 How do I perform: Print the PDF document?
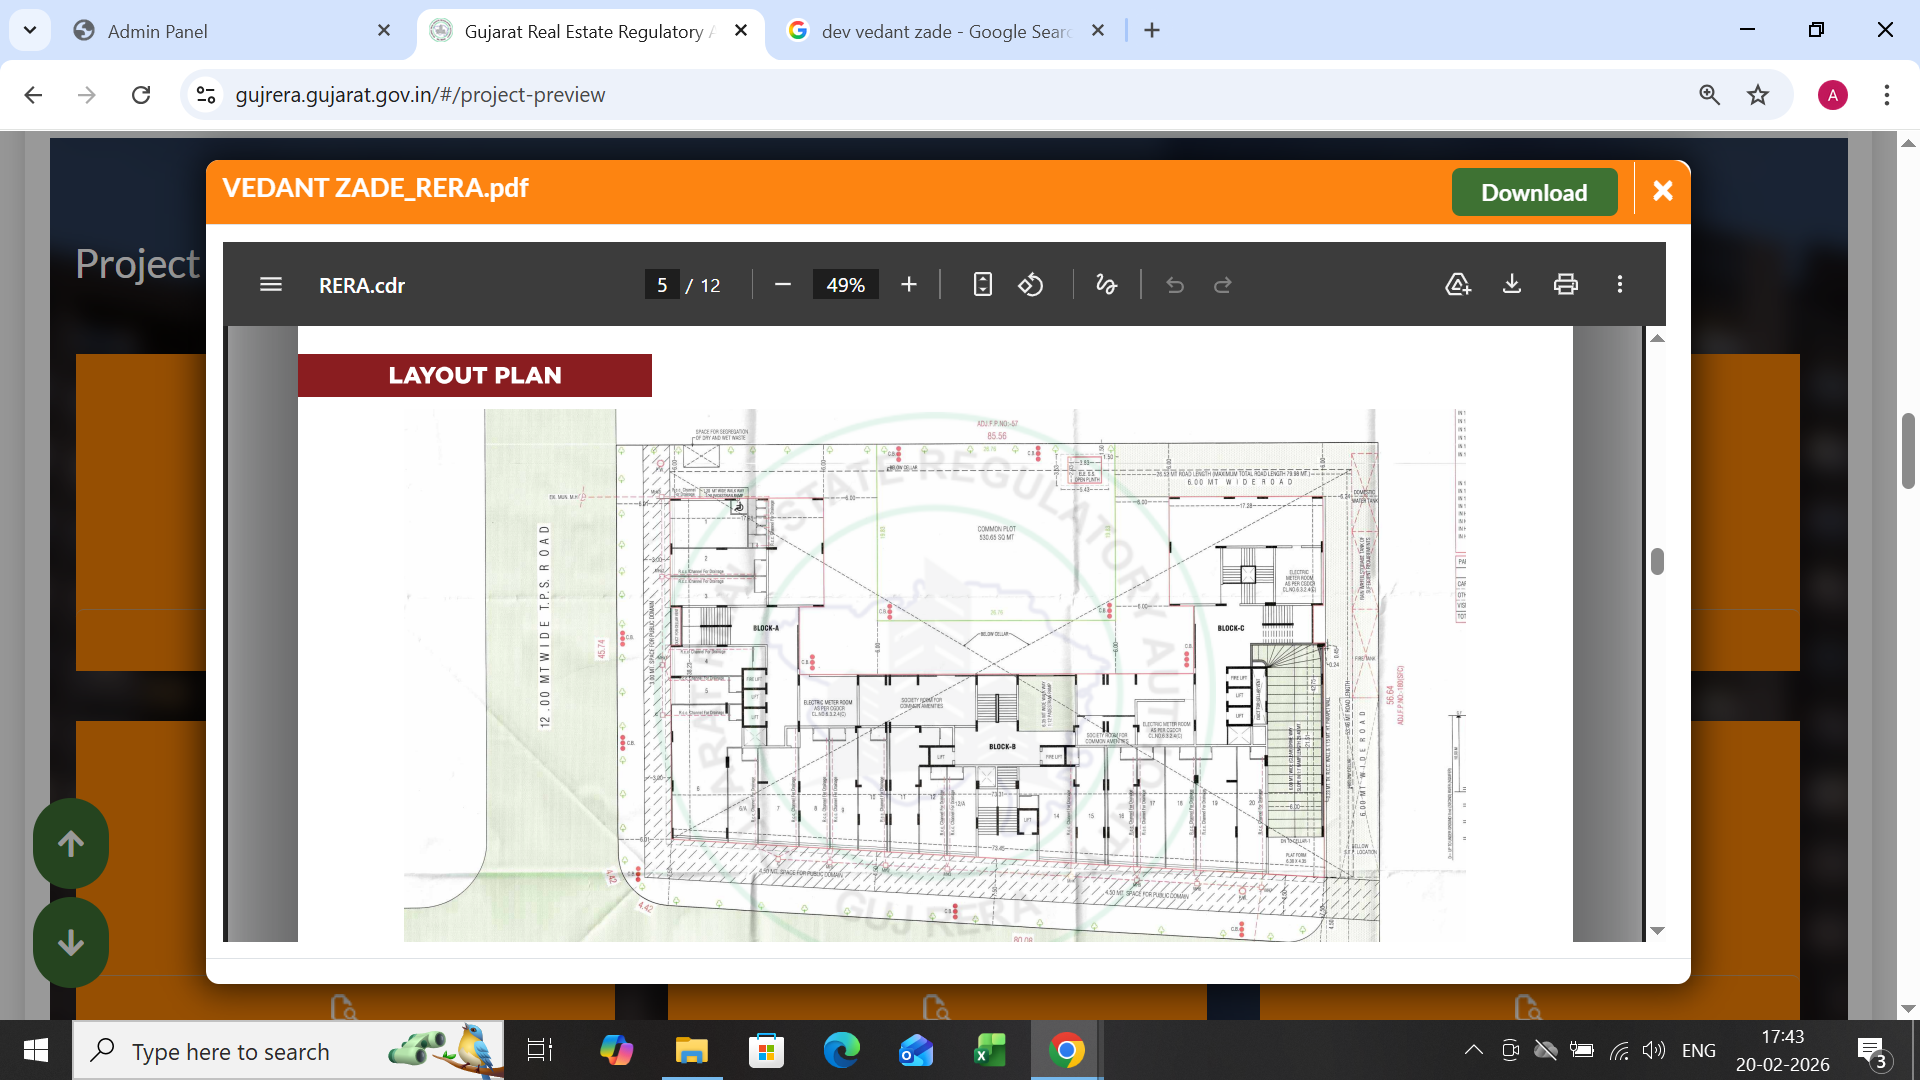1566,285
